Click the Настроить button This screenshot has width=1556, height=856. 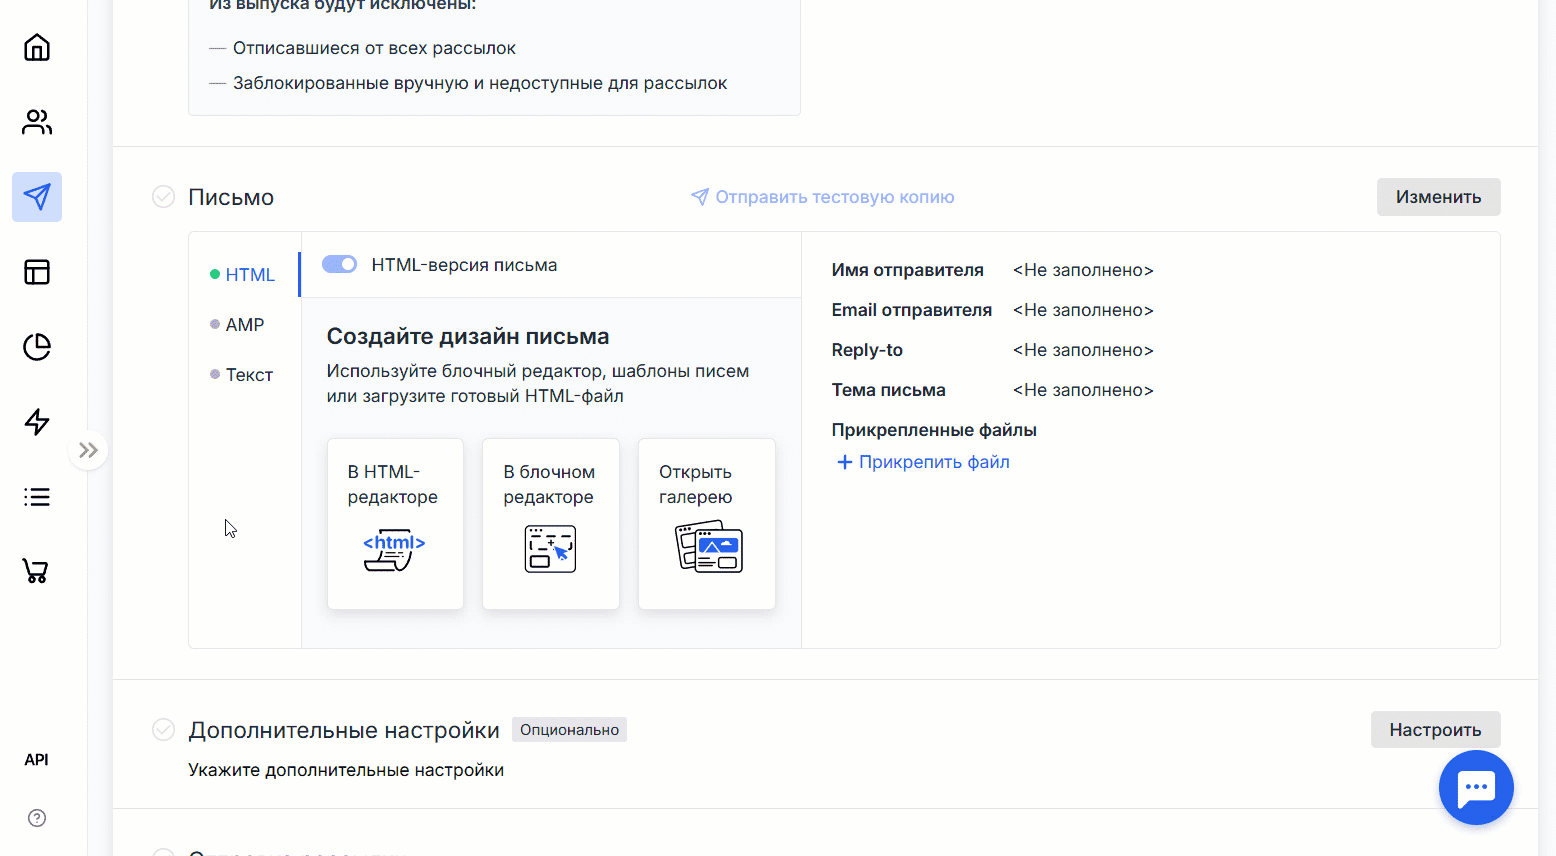(1435, 730)
